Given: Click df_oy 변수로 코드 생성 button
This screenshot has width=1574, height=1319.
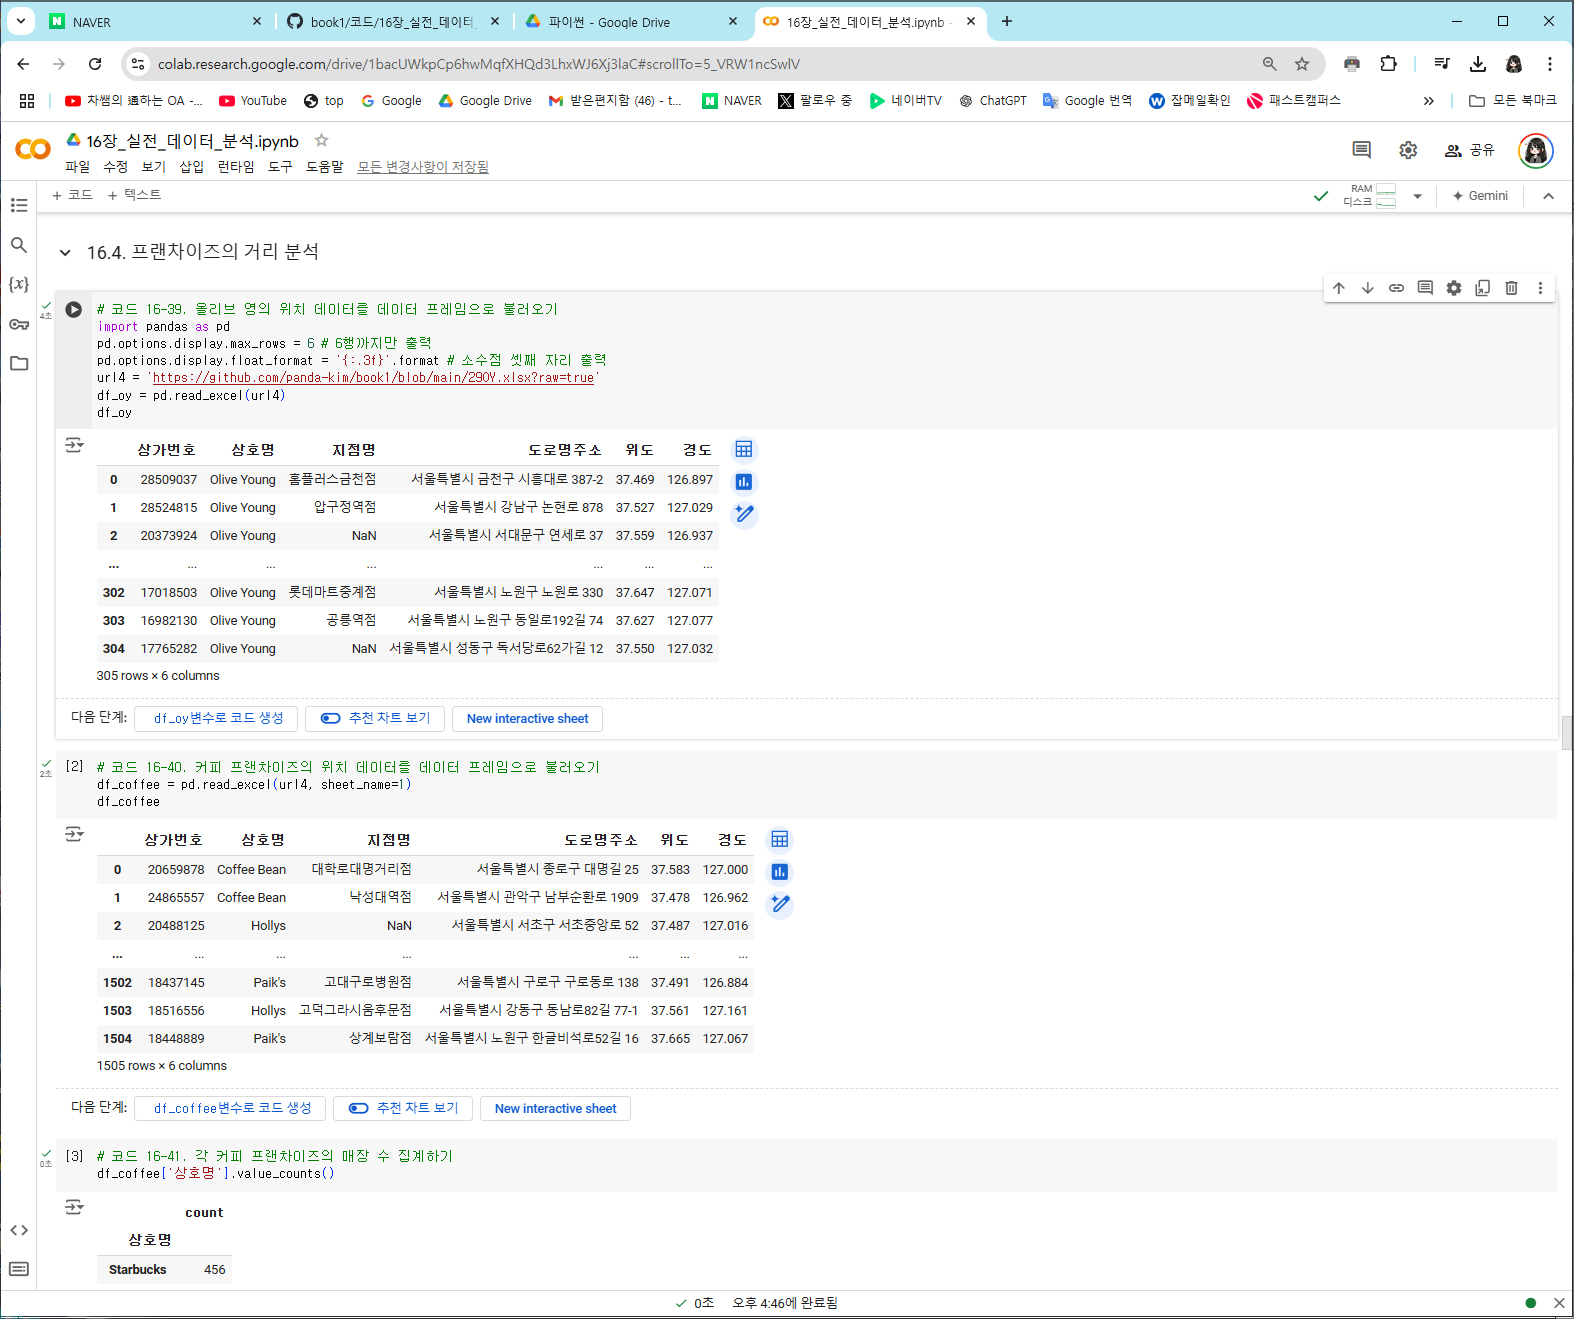Looking at the screenshot, I should [218, 718].
